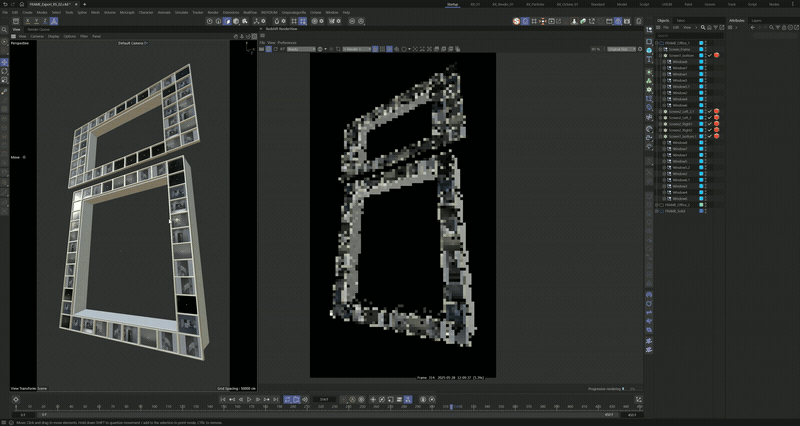Click the current frame field in timeline controls

(324, 399)
